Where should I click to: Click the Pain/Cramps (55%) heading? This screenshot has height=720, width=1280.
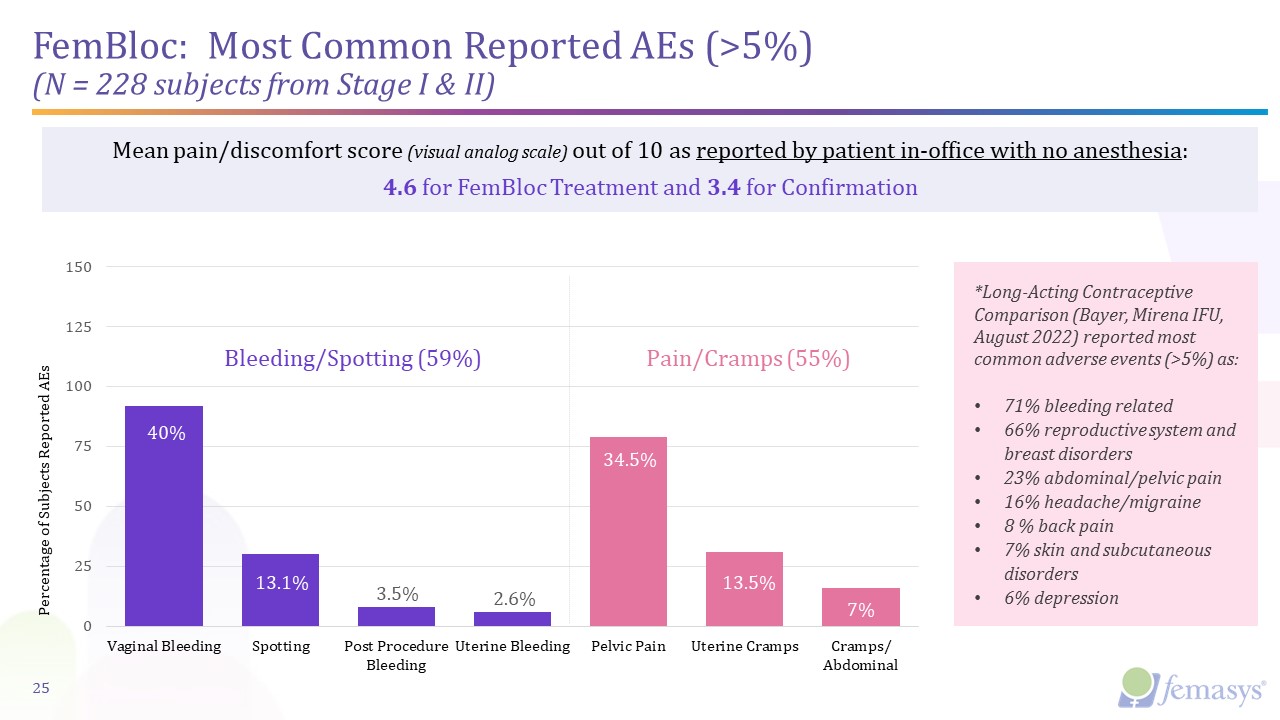coord(748,359)
